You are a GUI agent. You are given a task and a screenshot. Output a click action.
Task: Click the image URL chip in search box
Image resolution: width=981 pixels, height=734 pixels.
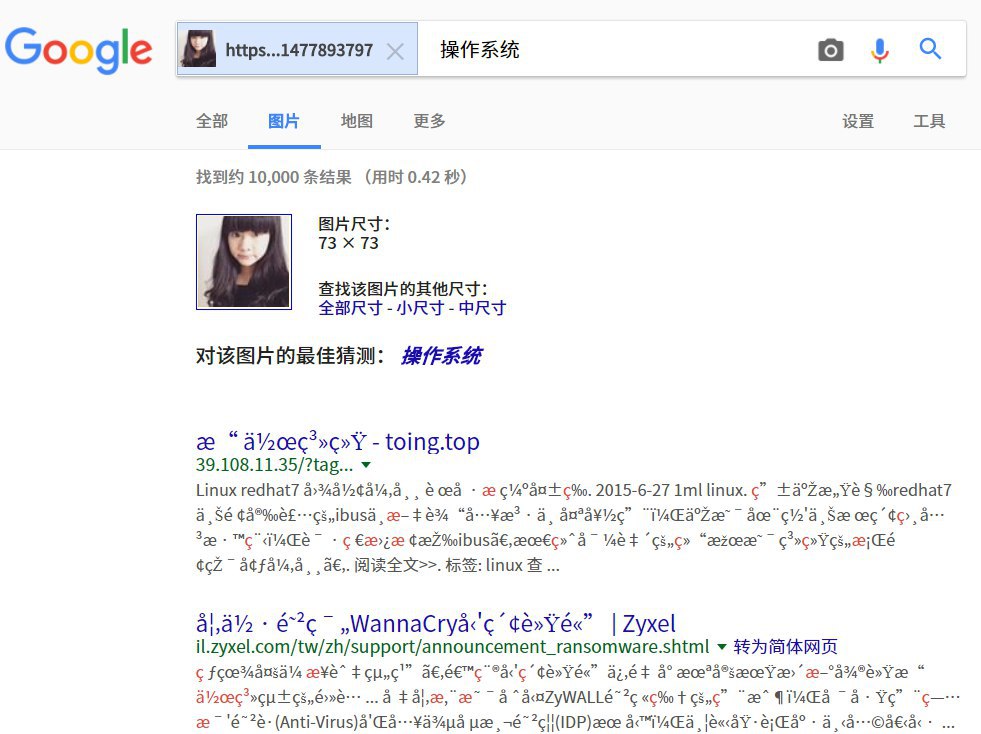[x=297, y=49]
